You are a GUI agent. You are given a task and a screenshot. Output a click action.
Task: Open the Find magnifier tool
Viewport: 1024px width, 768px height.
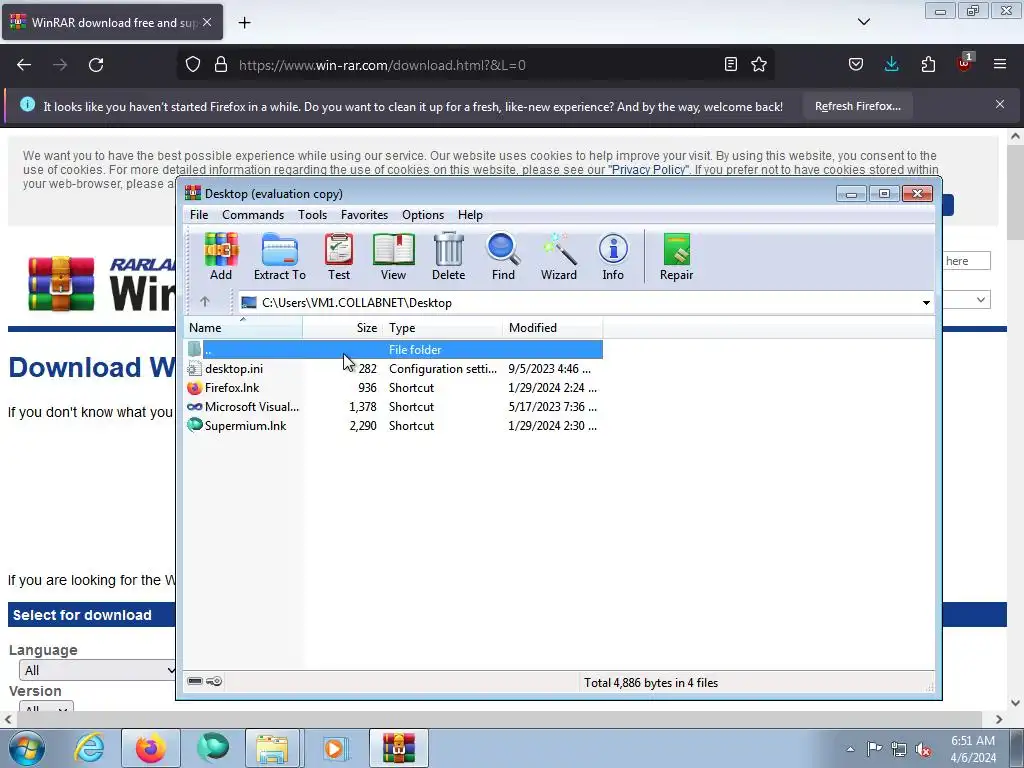click(x=503, y=257)
